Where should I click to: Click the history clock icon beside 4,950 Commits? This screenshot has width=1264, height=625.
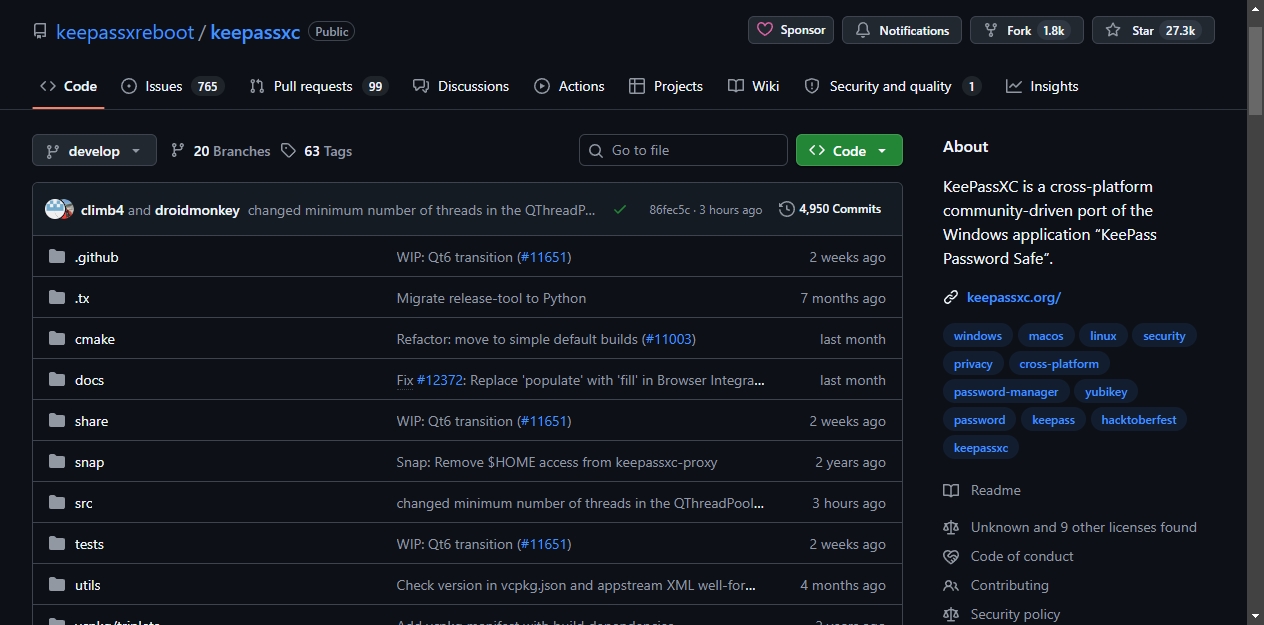pos(787,209)
